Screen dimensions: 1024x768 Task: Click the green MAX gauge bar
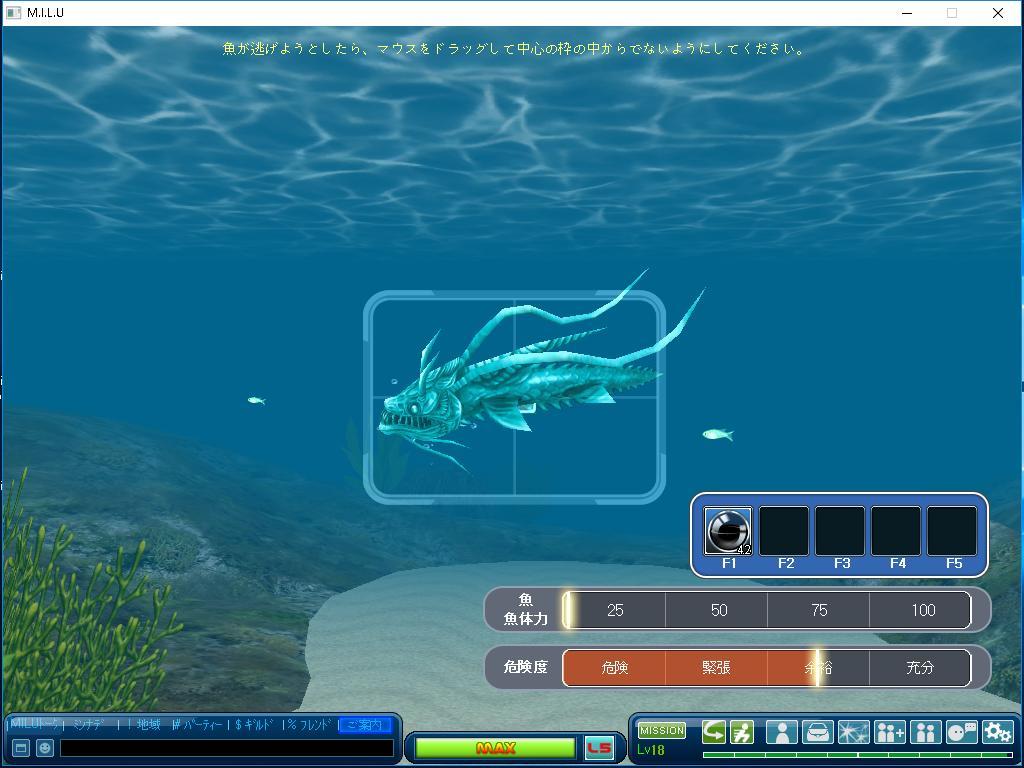pos(495,748)
